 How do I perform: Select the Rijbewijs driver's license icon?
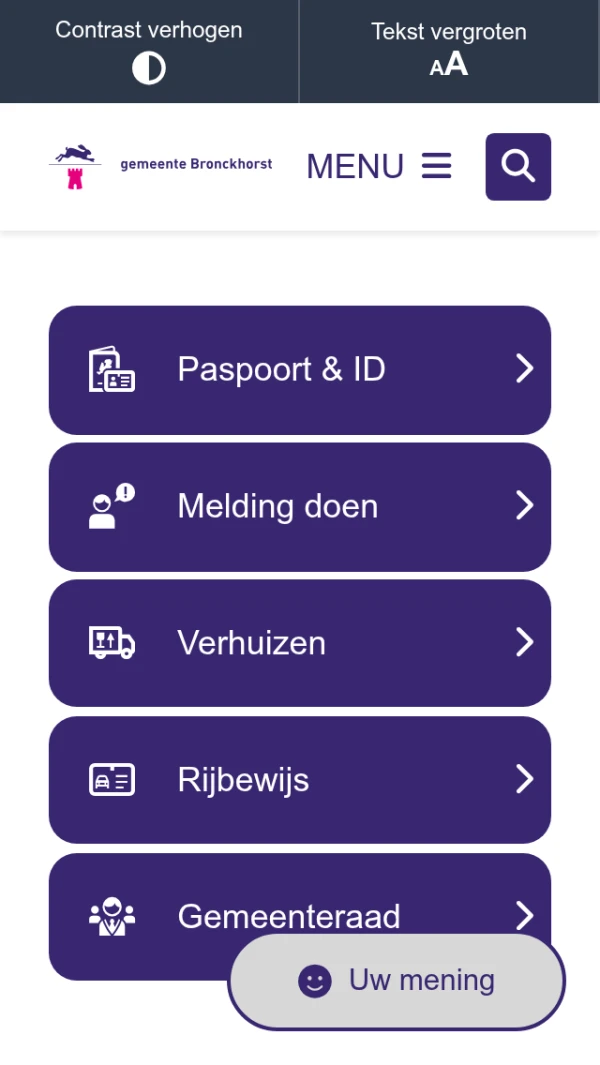111,779
